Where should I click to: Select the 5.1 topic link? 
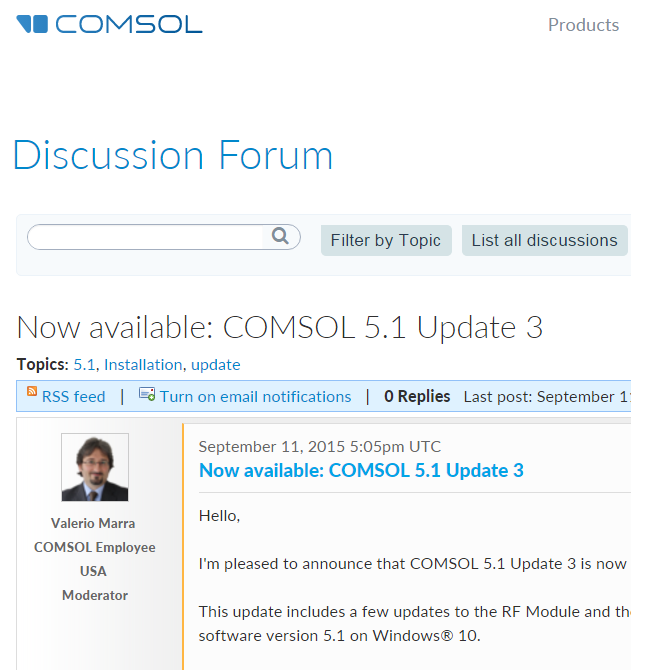pos(84,365)
